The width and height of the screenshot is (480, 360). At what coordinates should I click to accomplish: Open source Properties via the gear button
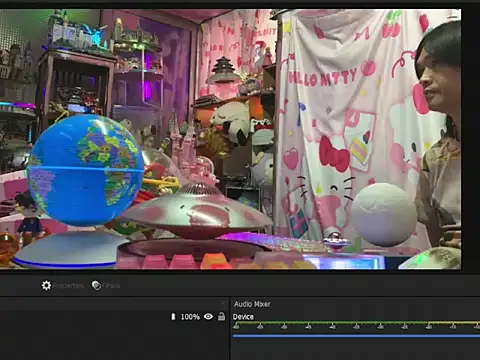tap(62, 286)
